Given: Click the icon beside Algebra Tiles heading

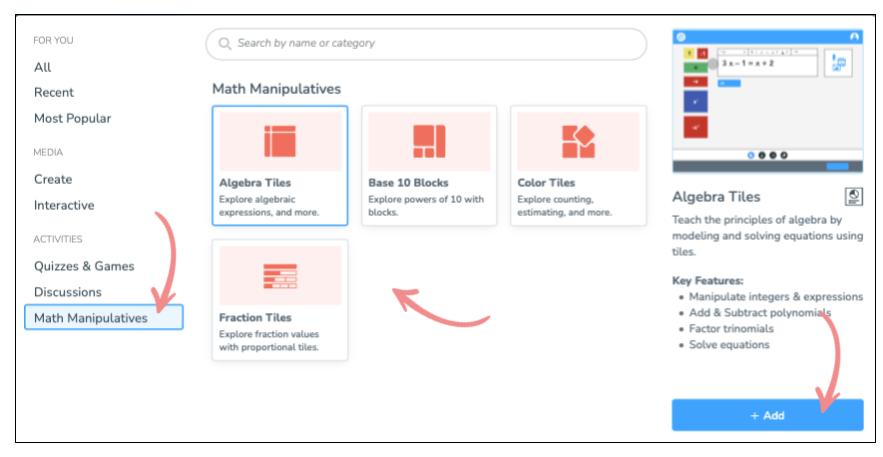Looking at the screenshot, I should (x=853, y=196).
